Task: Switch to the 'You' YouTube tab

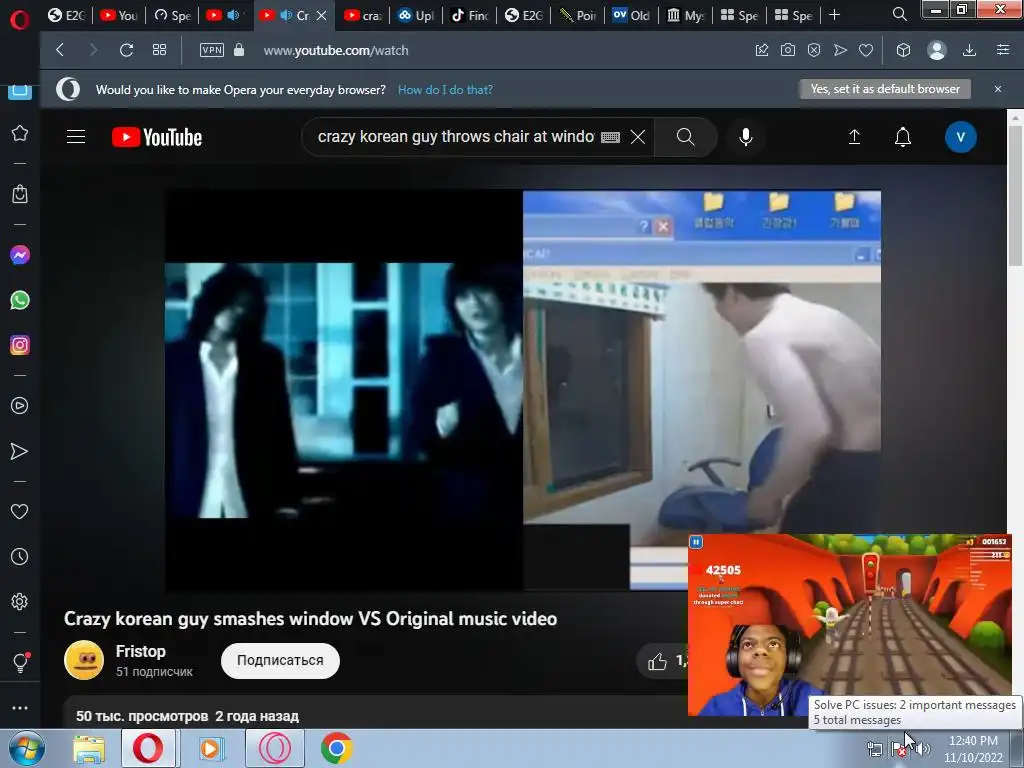Action: pyautogui.click(x=119, y=15)
